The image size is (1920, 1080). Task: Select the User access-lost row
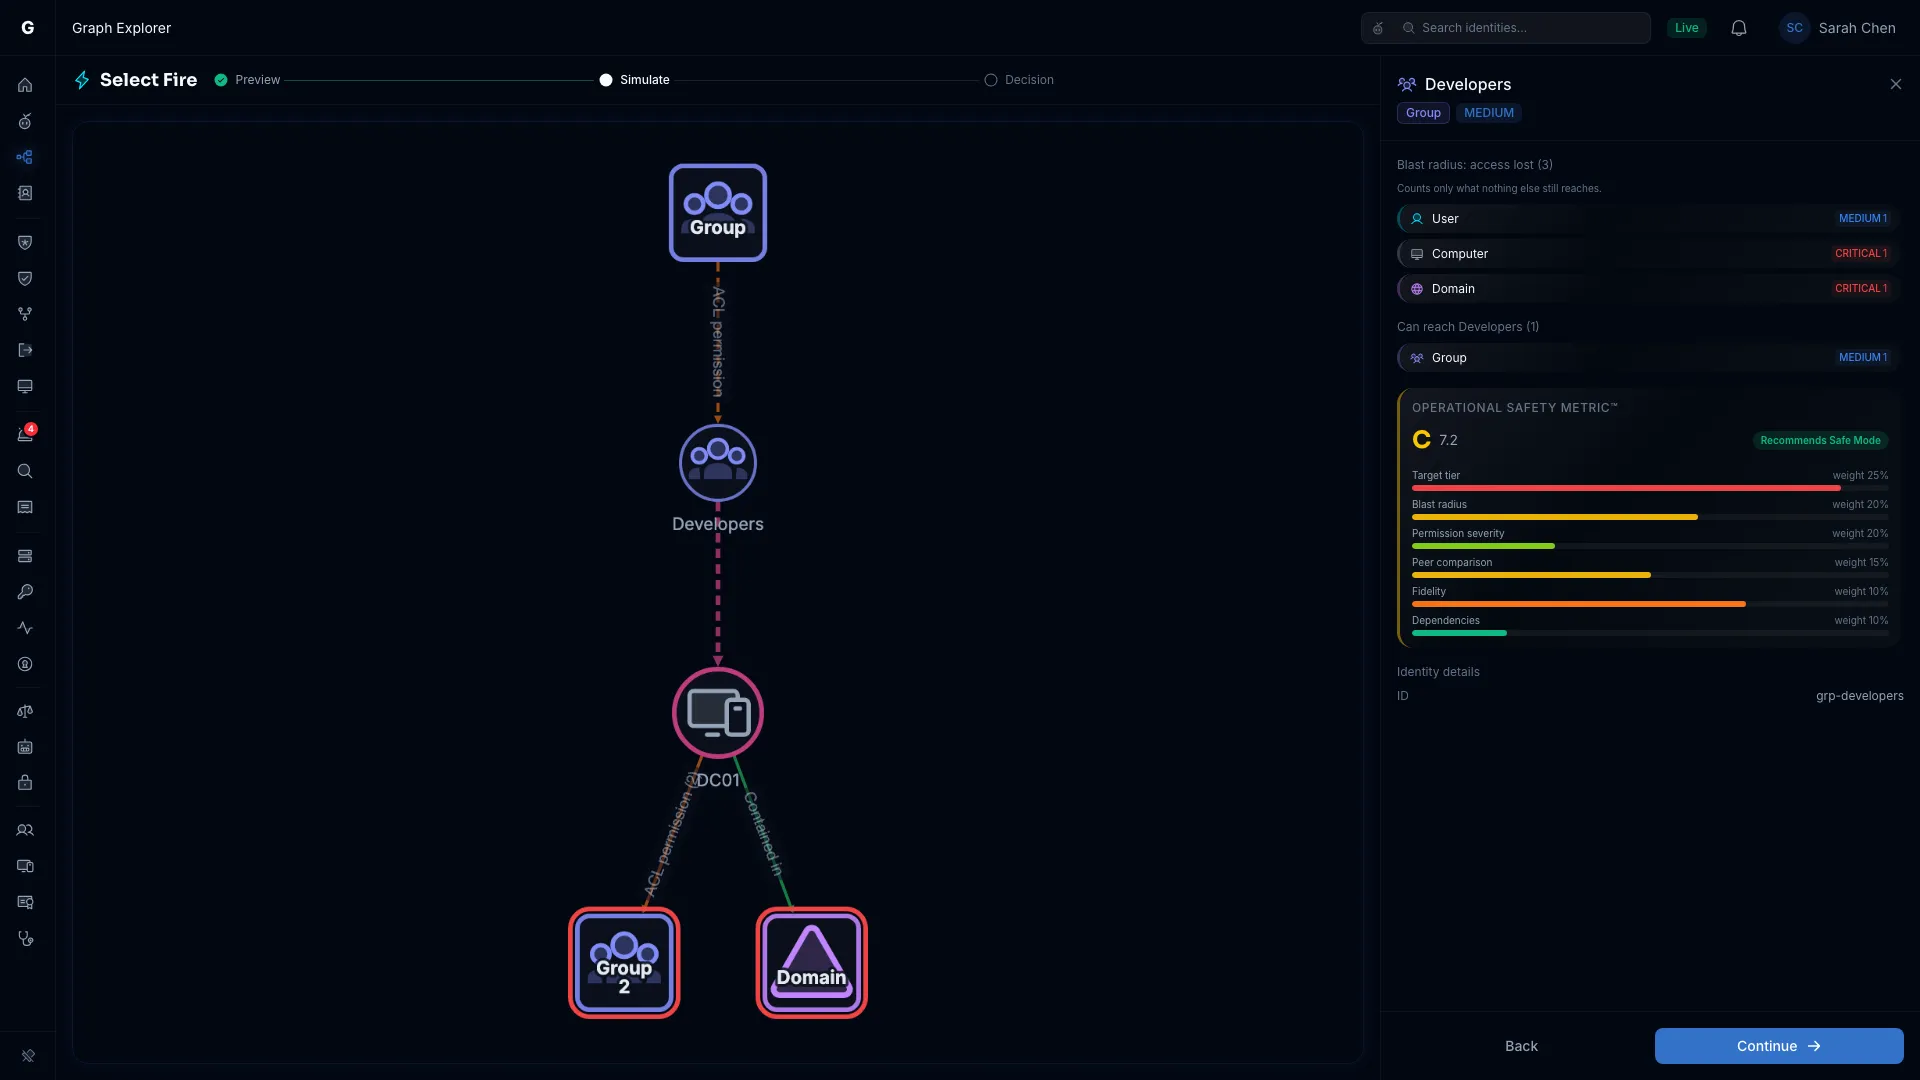click(x=1647, y=219)
